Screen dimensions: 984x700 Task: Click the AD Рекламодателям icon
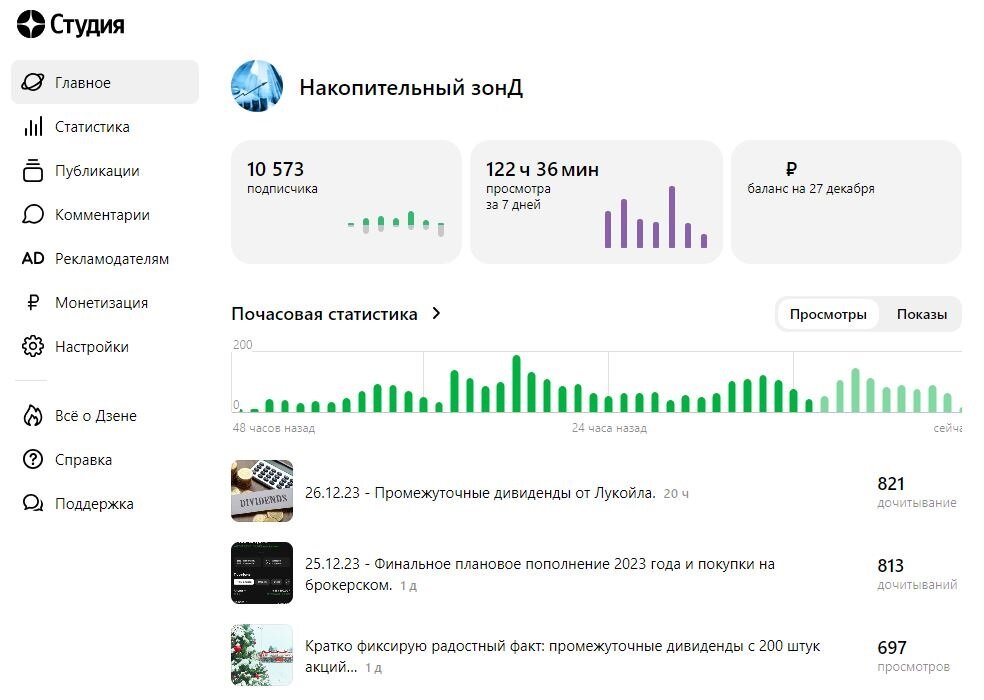pos(34,258)
